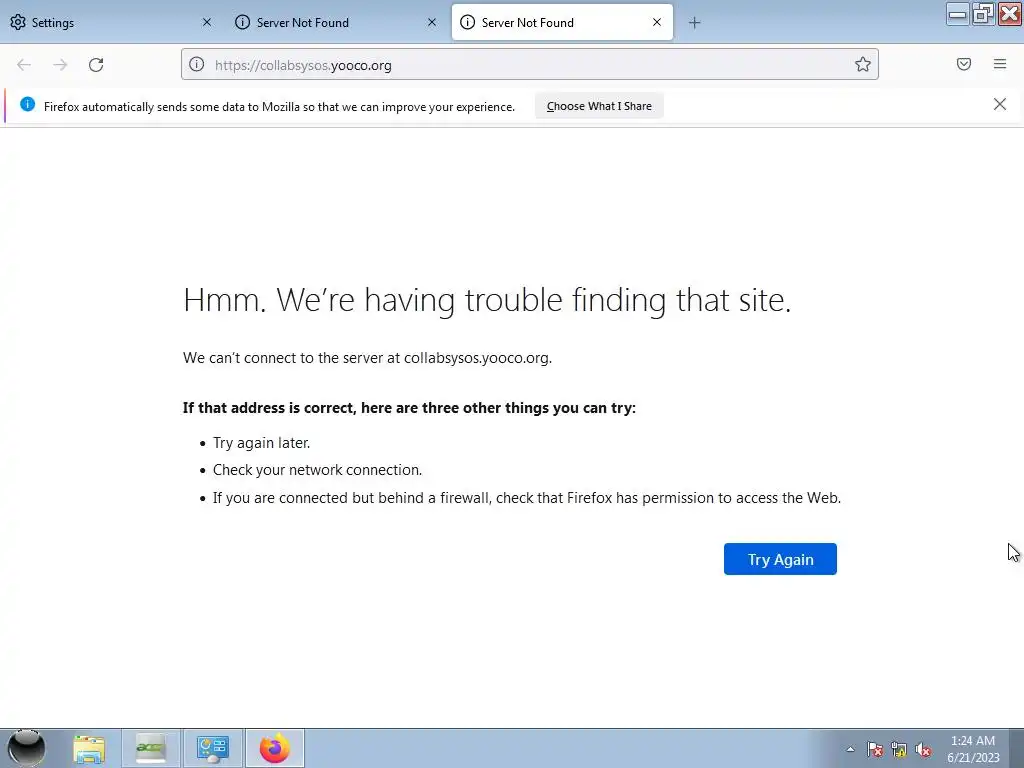Open Action Center flag icon
Image resolution: width=1024 pixels, height=768 pixels.
click(875, 749)
